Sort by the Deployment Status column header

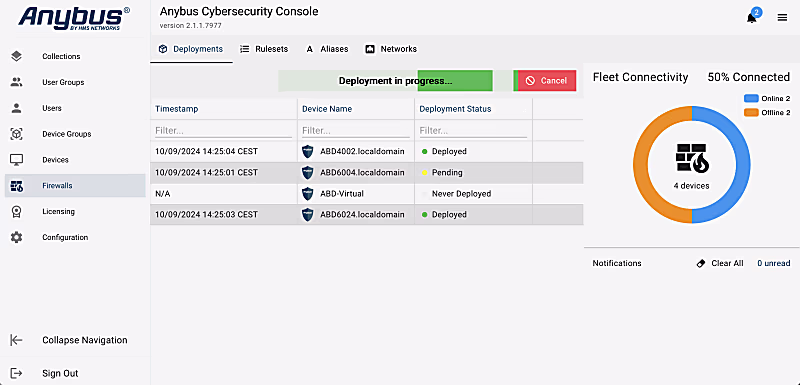455,109
